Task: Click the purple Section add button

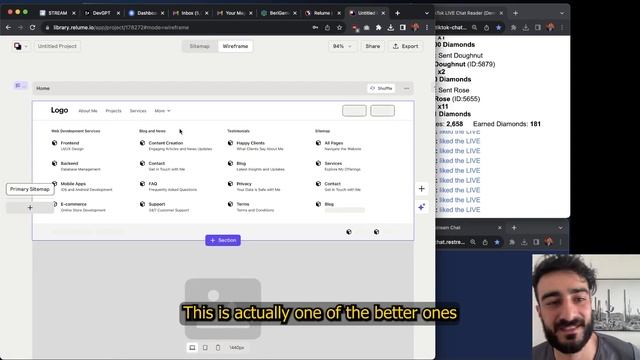Action: coord(223,240)
